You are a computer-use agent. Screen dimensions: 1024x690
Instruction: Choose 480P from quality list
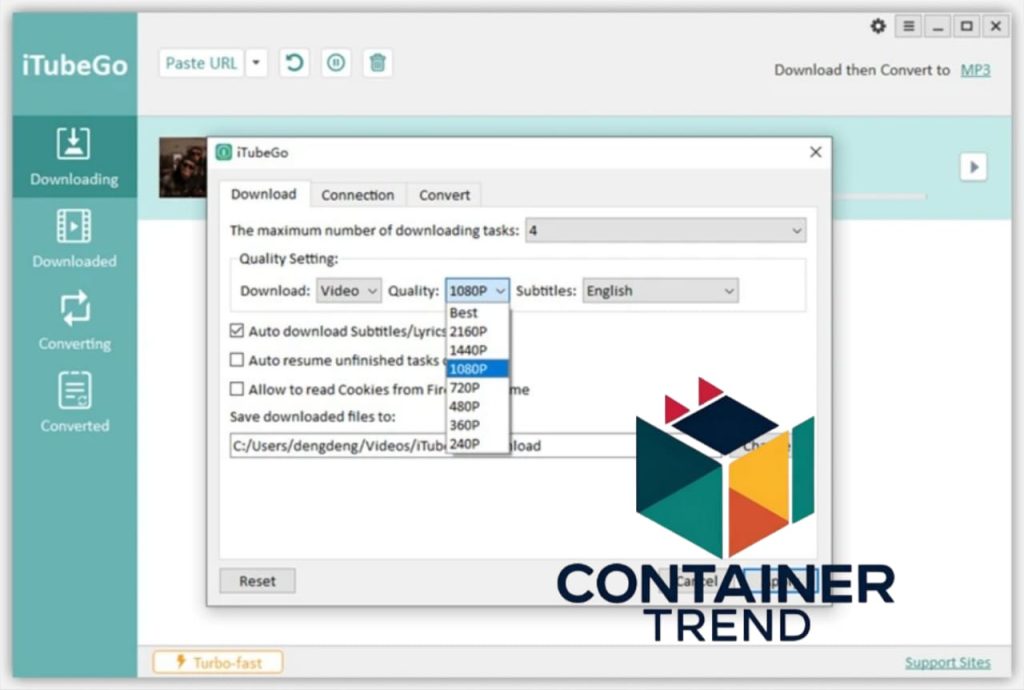pyautogui.click(x=477, y=406)
